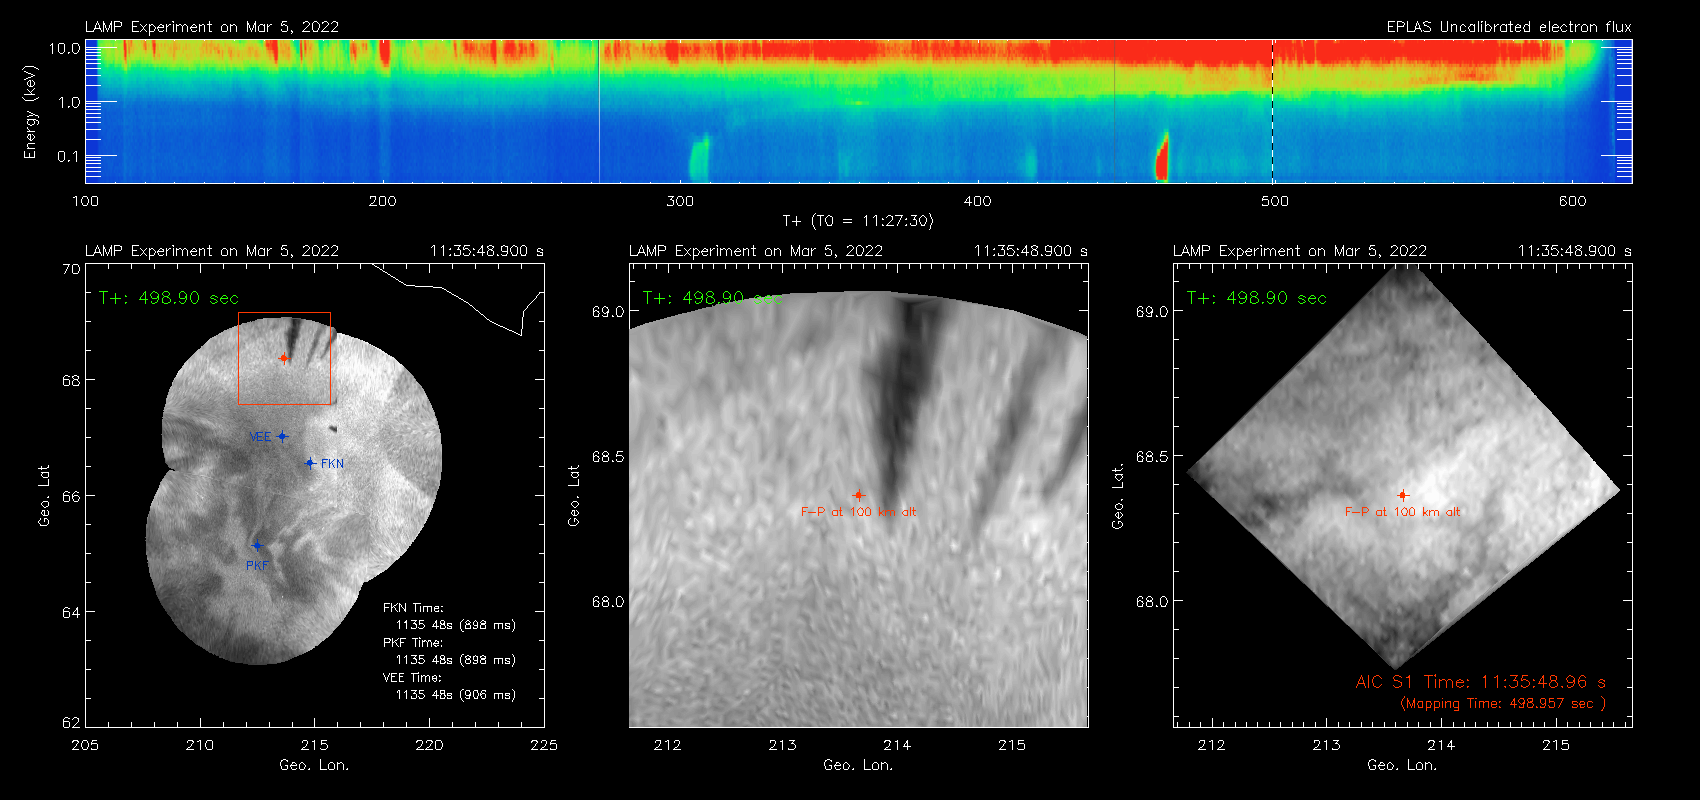
Task: Click the 'T+ (T0 = 11:27:30)' axis label
Action: tap(858, 221)
